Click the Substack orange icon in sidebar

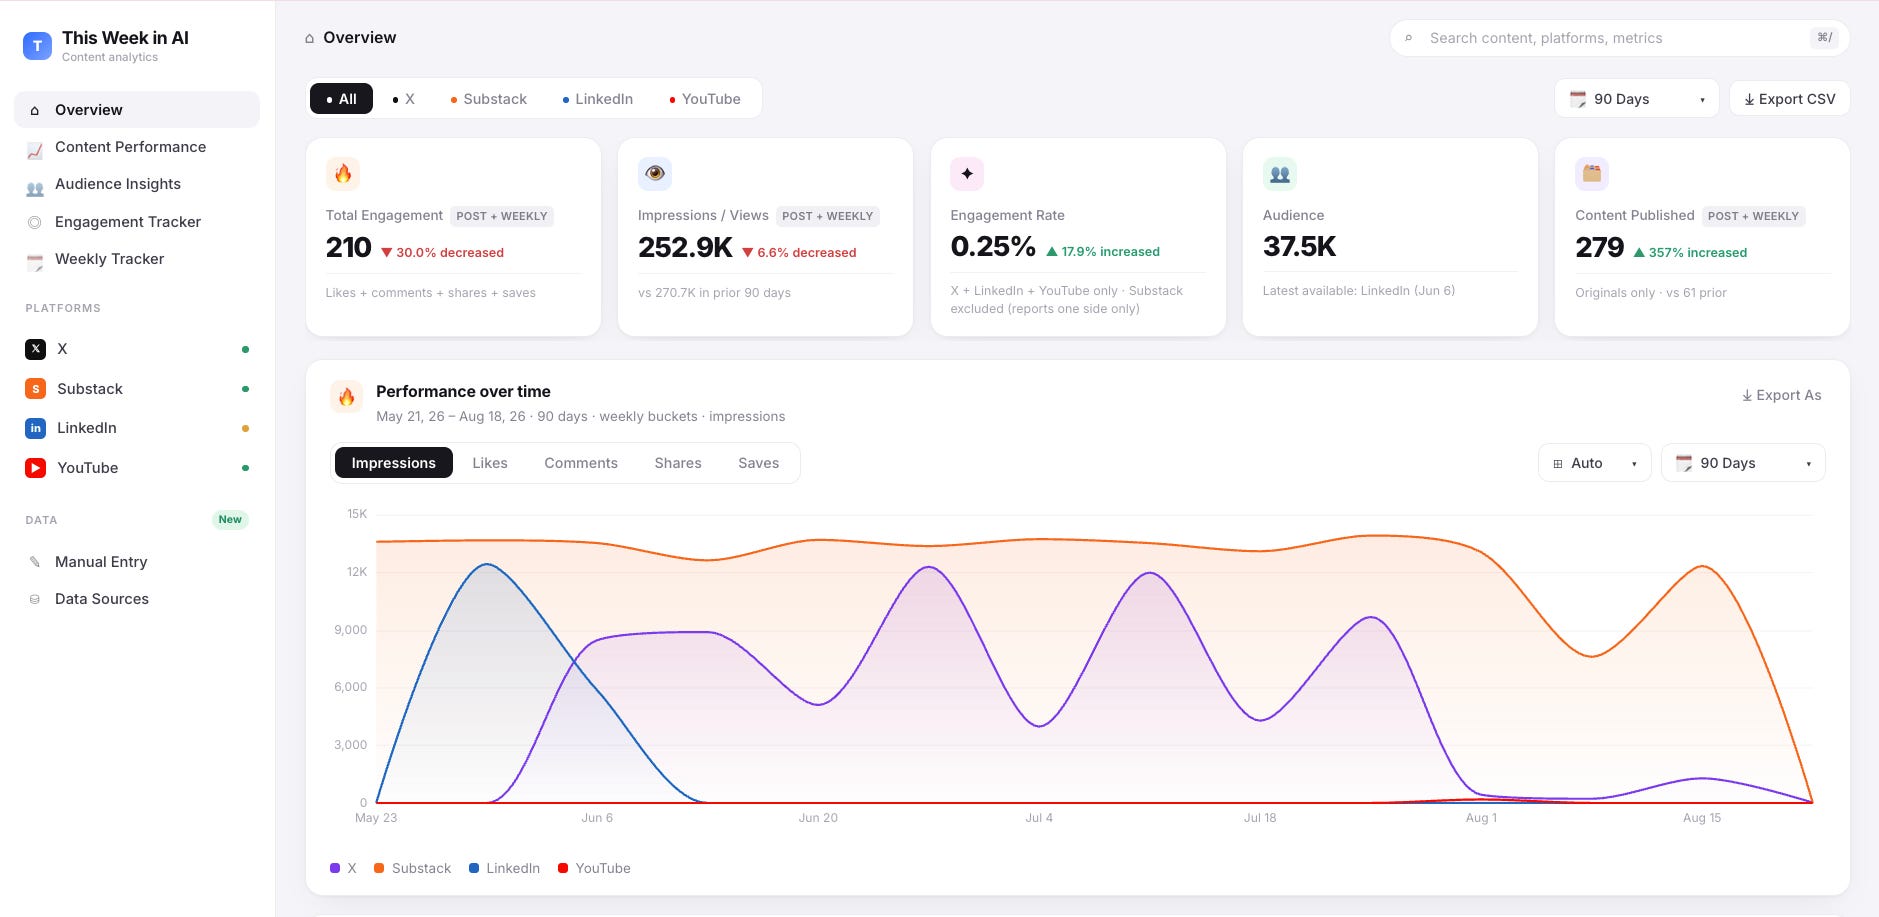tap(36, 389)
